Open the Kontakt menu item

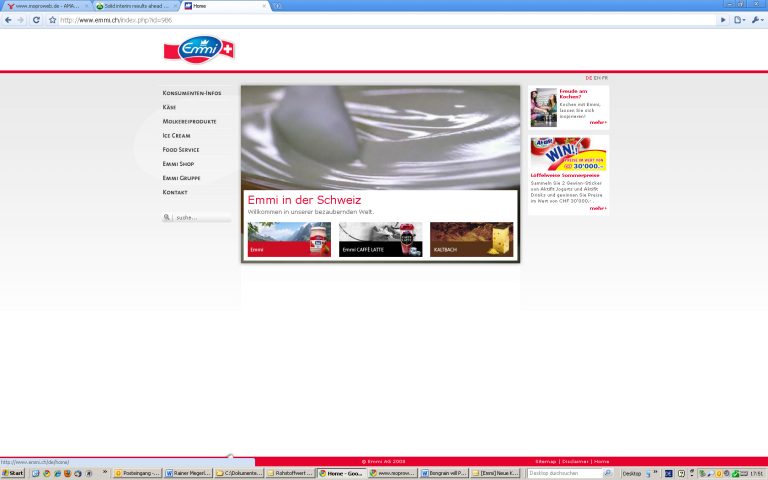coord(175,192)
